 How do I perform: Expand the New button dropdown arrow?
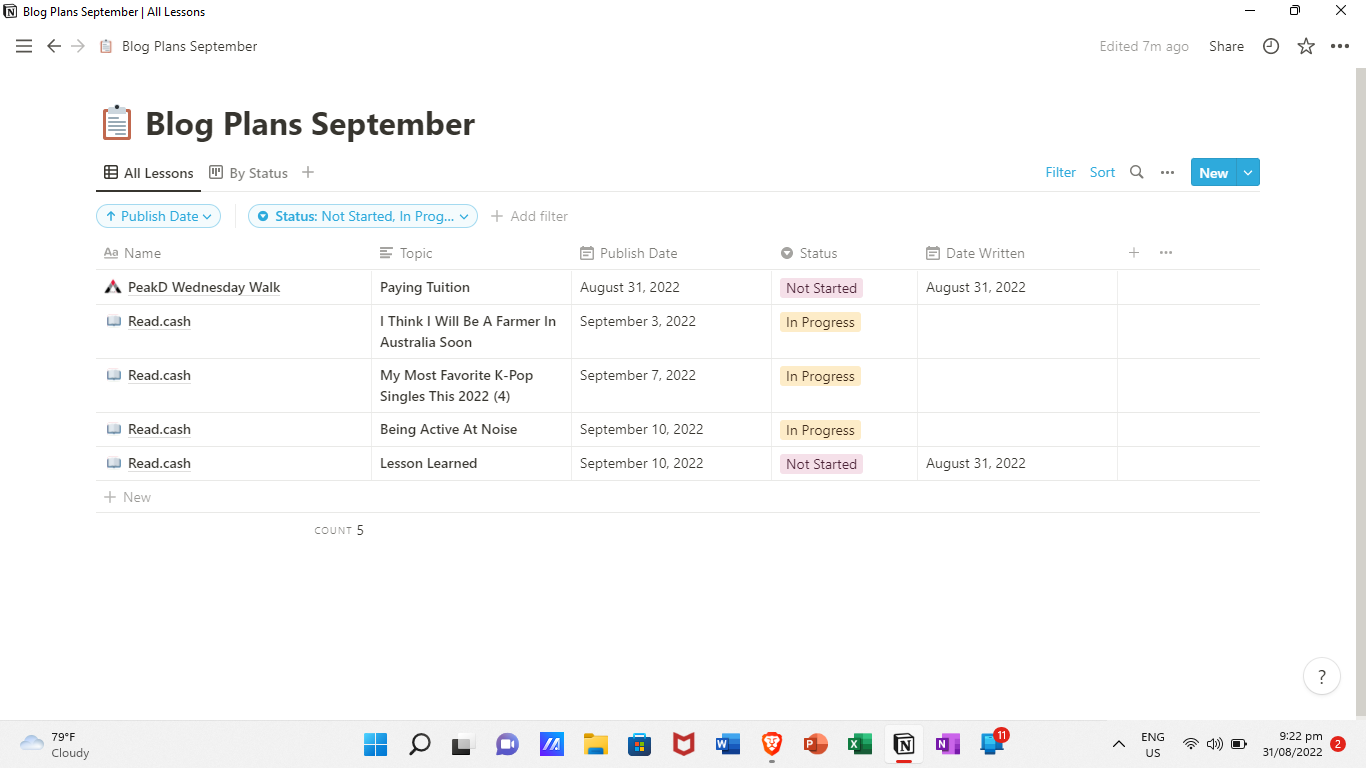click(1248, 172)
